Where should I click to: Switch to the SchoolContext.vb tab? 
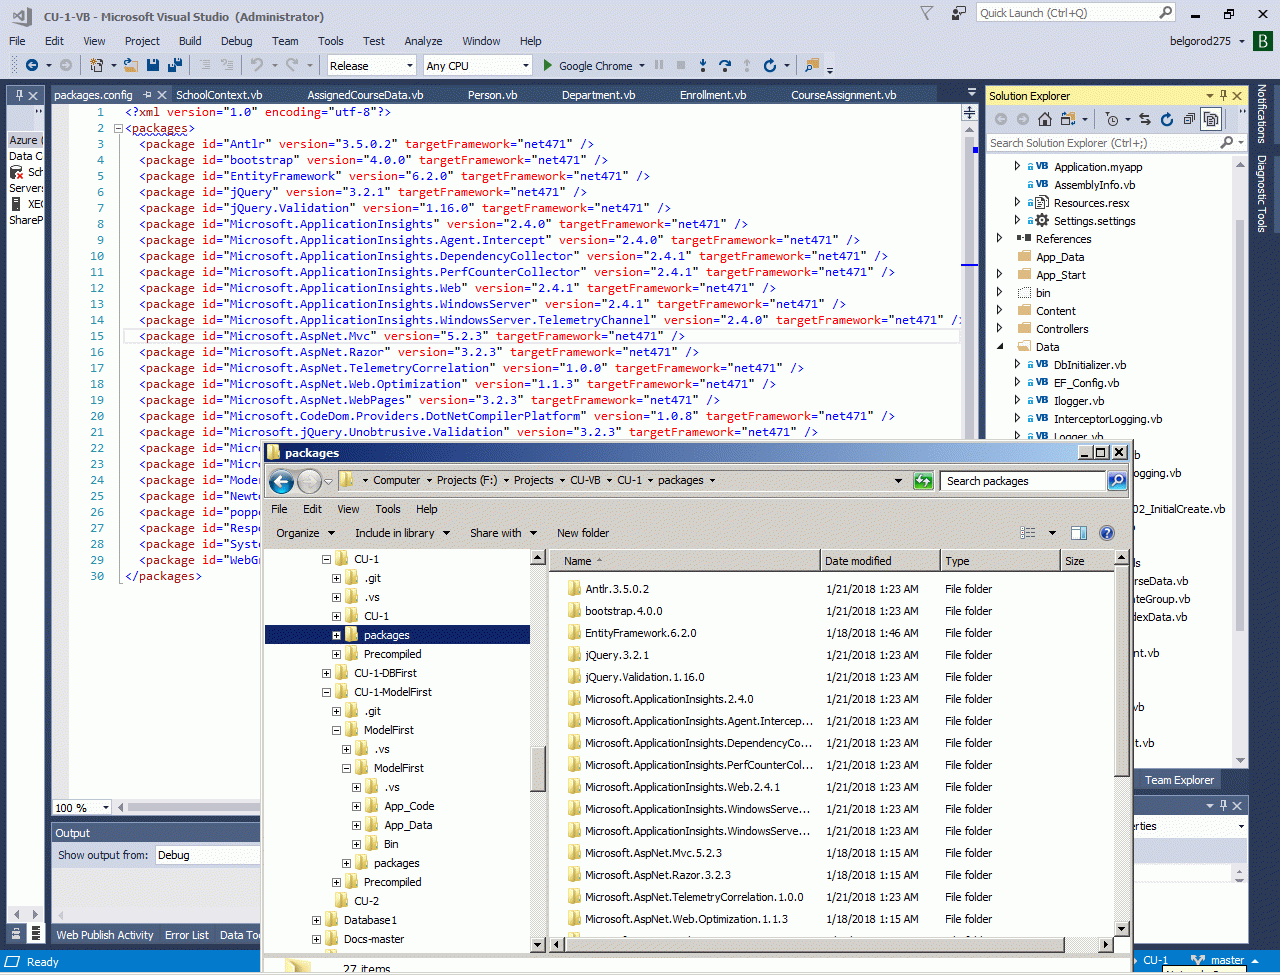click(x=218, y=95)
